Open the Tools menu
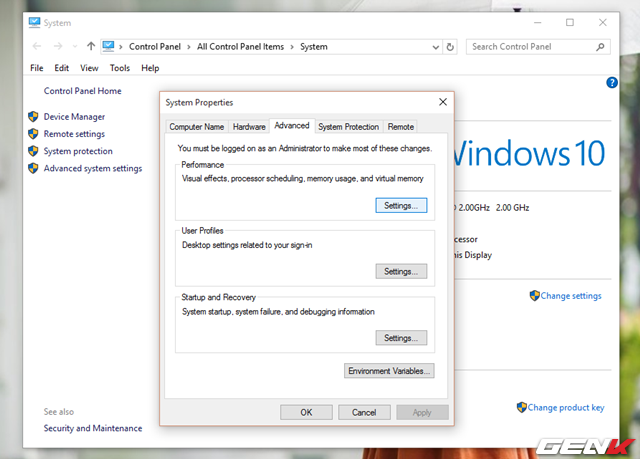Screen dimensions: 640x459 tap(120, 68)
